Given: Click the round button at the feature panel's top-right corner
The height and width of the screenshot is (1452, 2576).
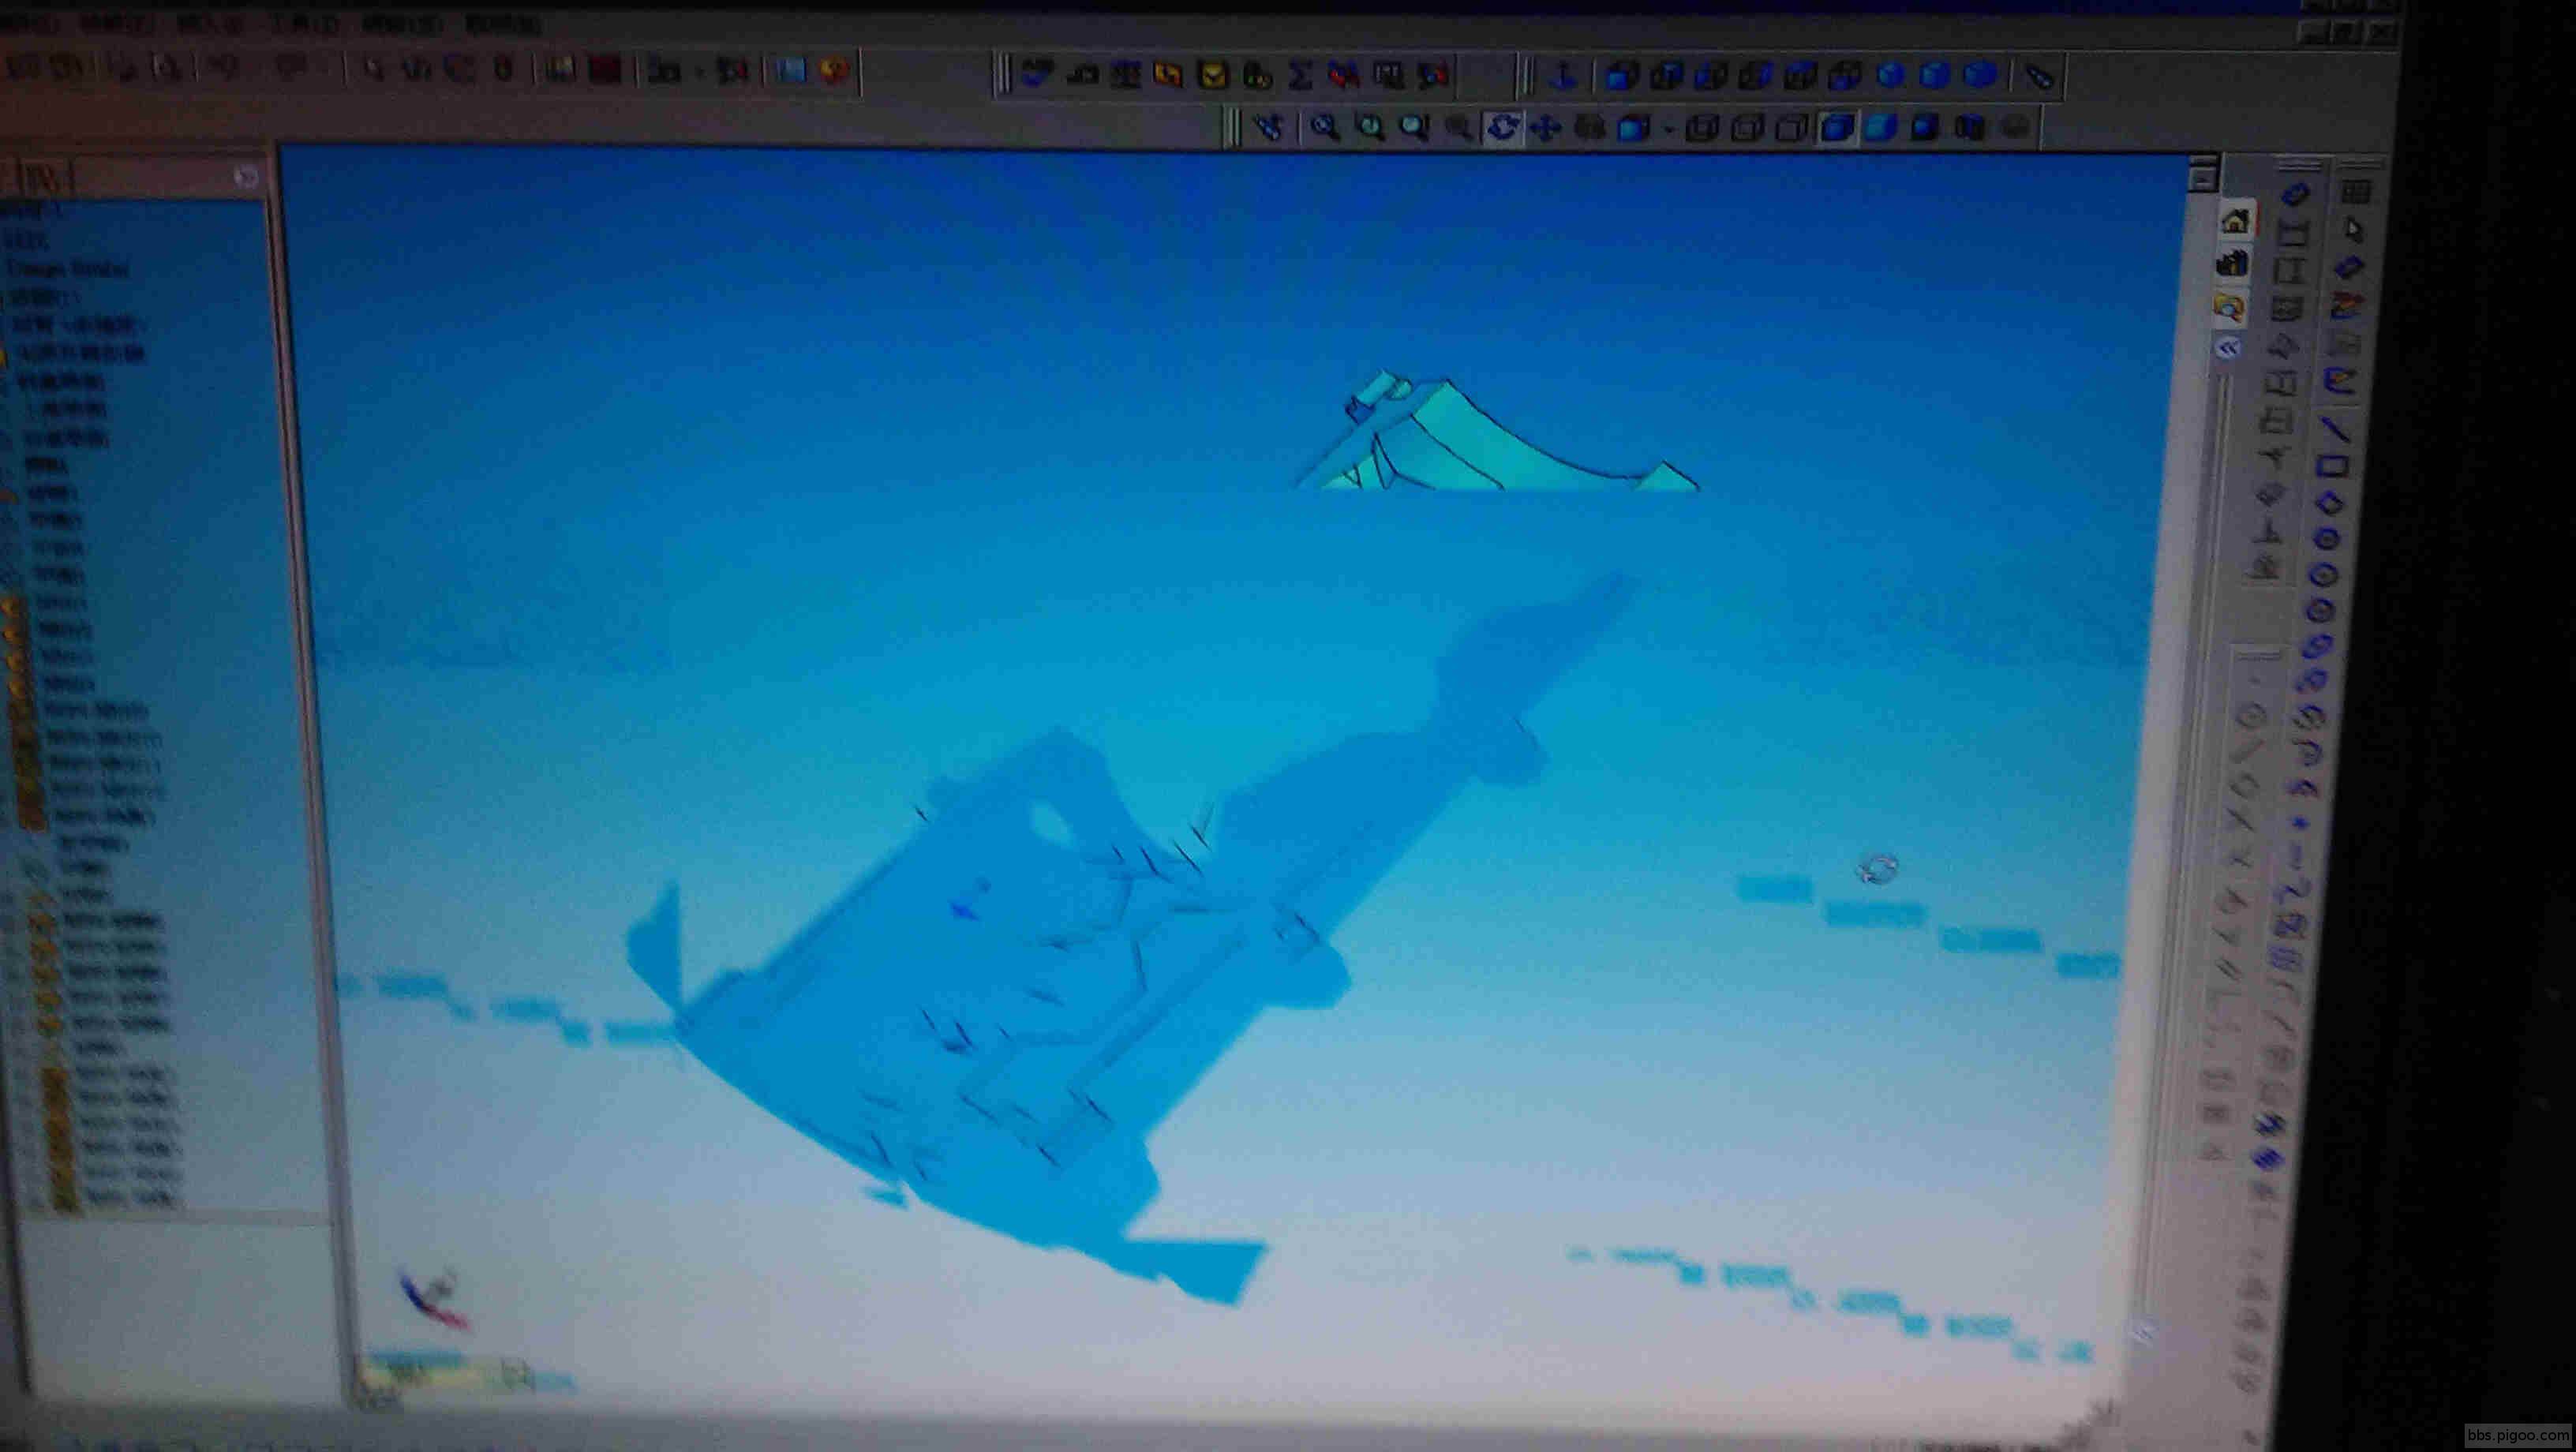Looking at the screenshot, I should [246, 176].
